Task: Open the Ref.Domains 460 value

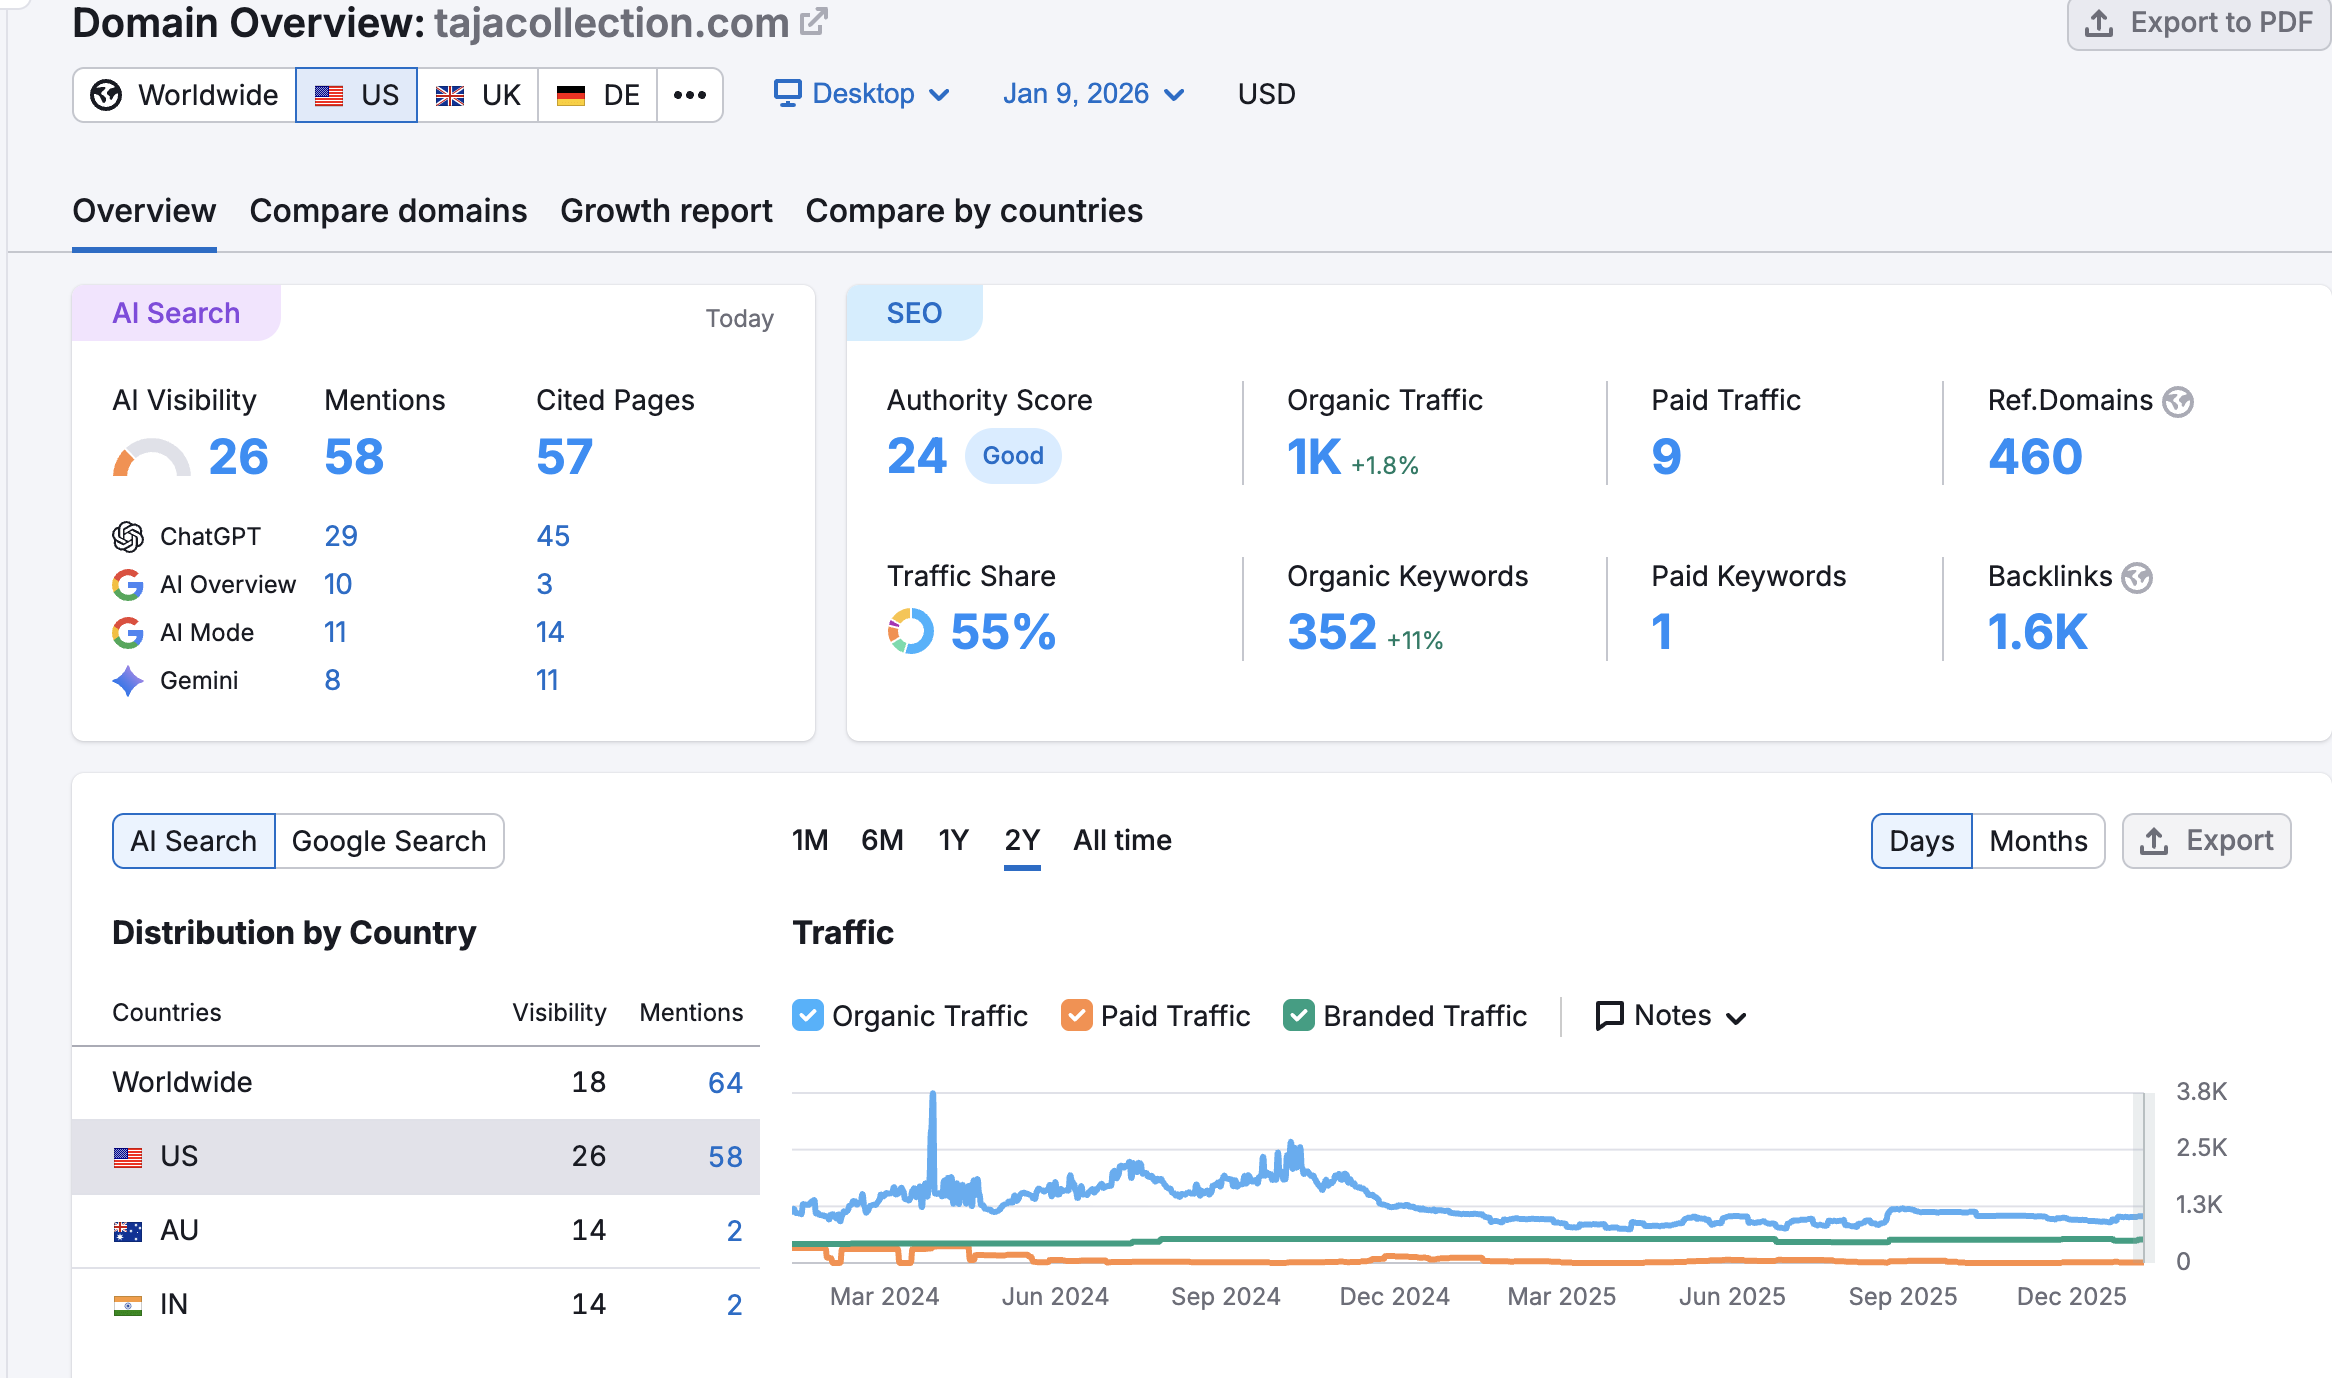Action: [x=2035, y=457]
